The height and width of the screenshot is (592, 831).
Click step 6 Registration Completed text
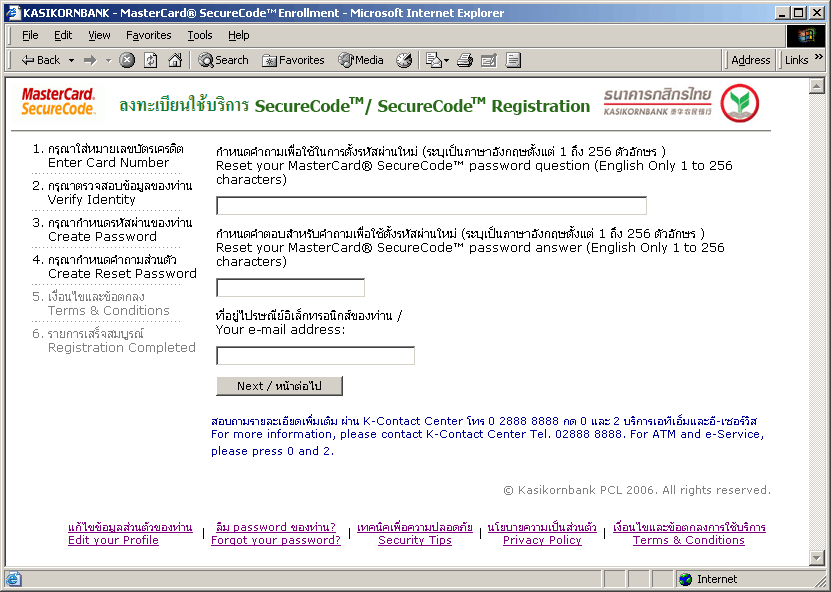point(122,348)
